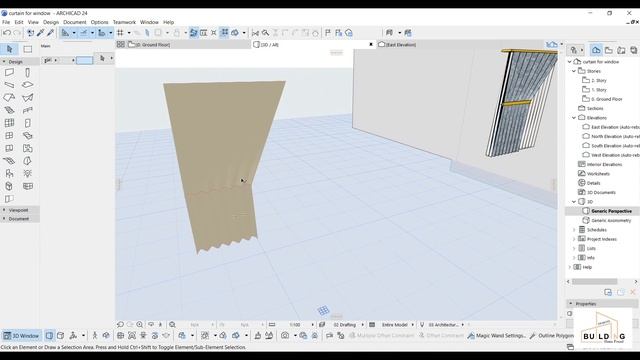Select the Stair tool
Screen dimensions: 640x360
[9, 110]
